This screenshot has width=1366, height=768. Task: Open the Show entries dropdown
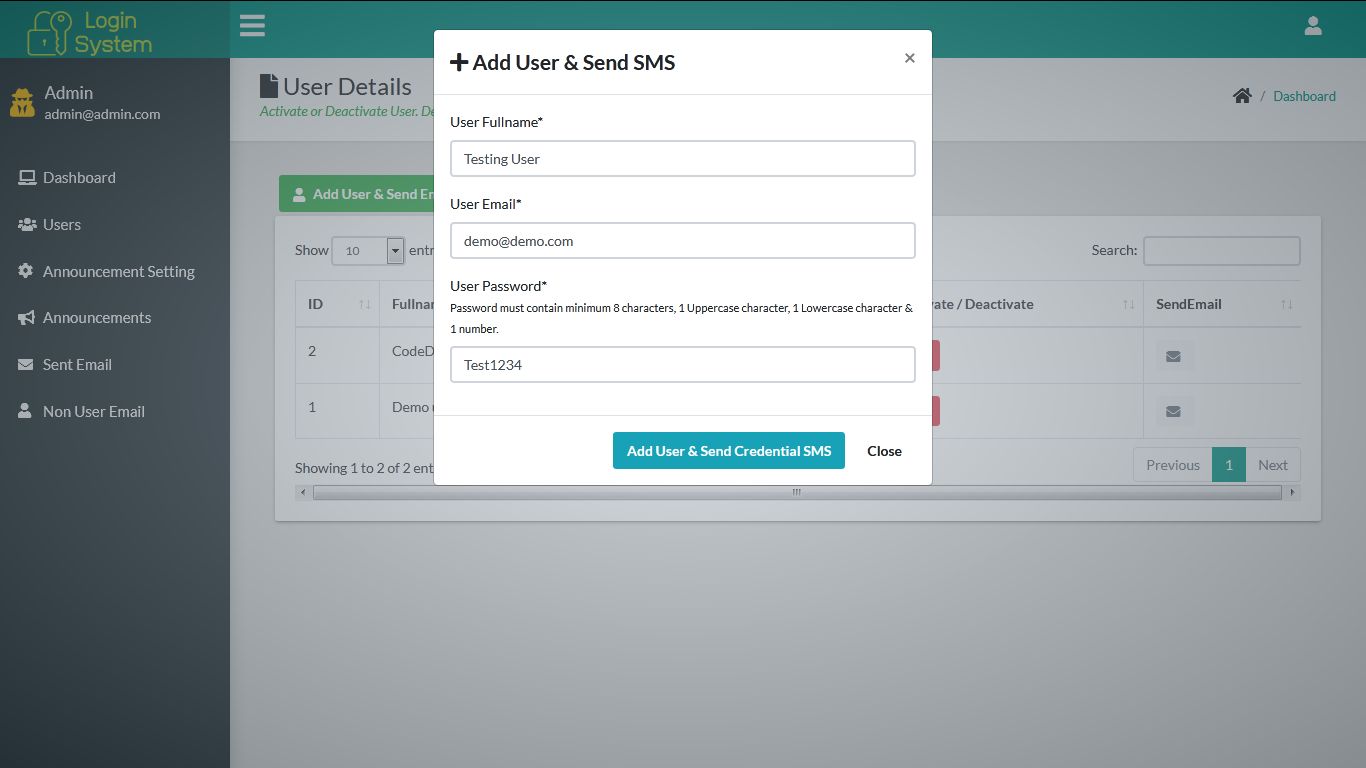(x=367, y=251)
